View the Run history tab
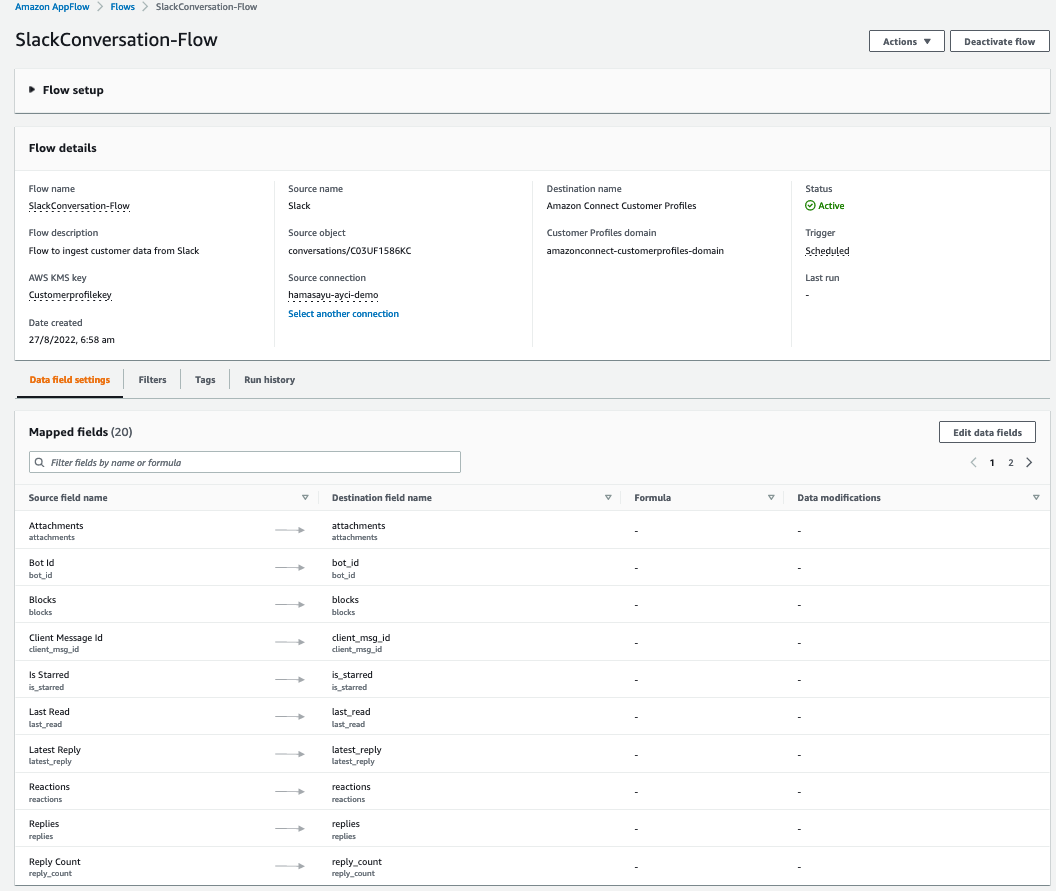1056x891 pixels. pos(269,380)
